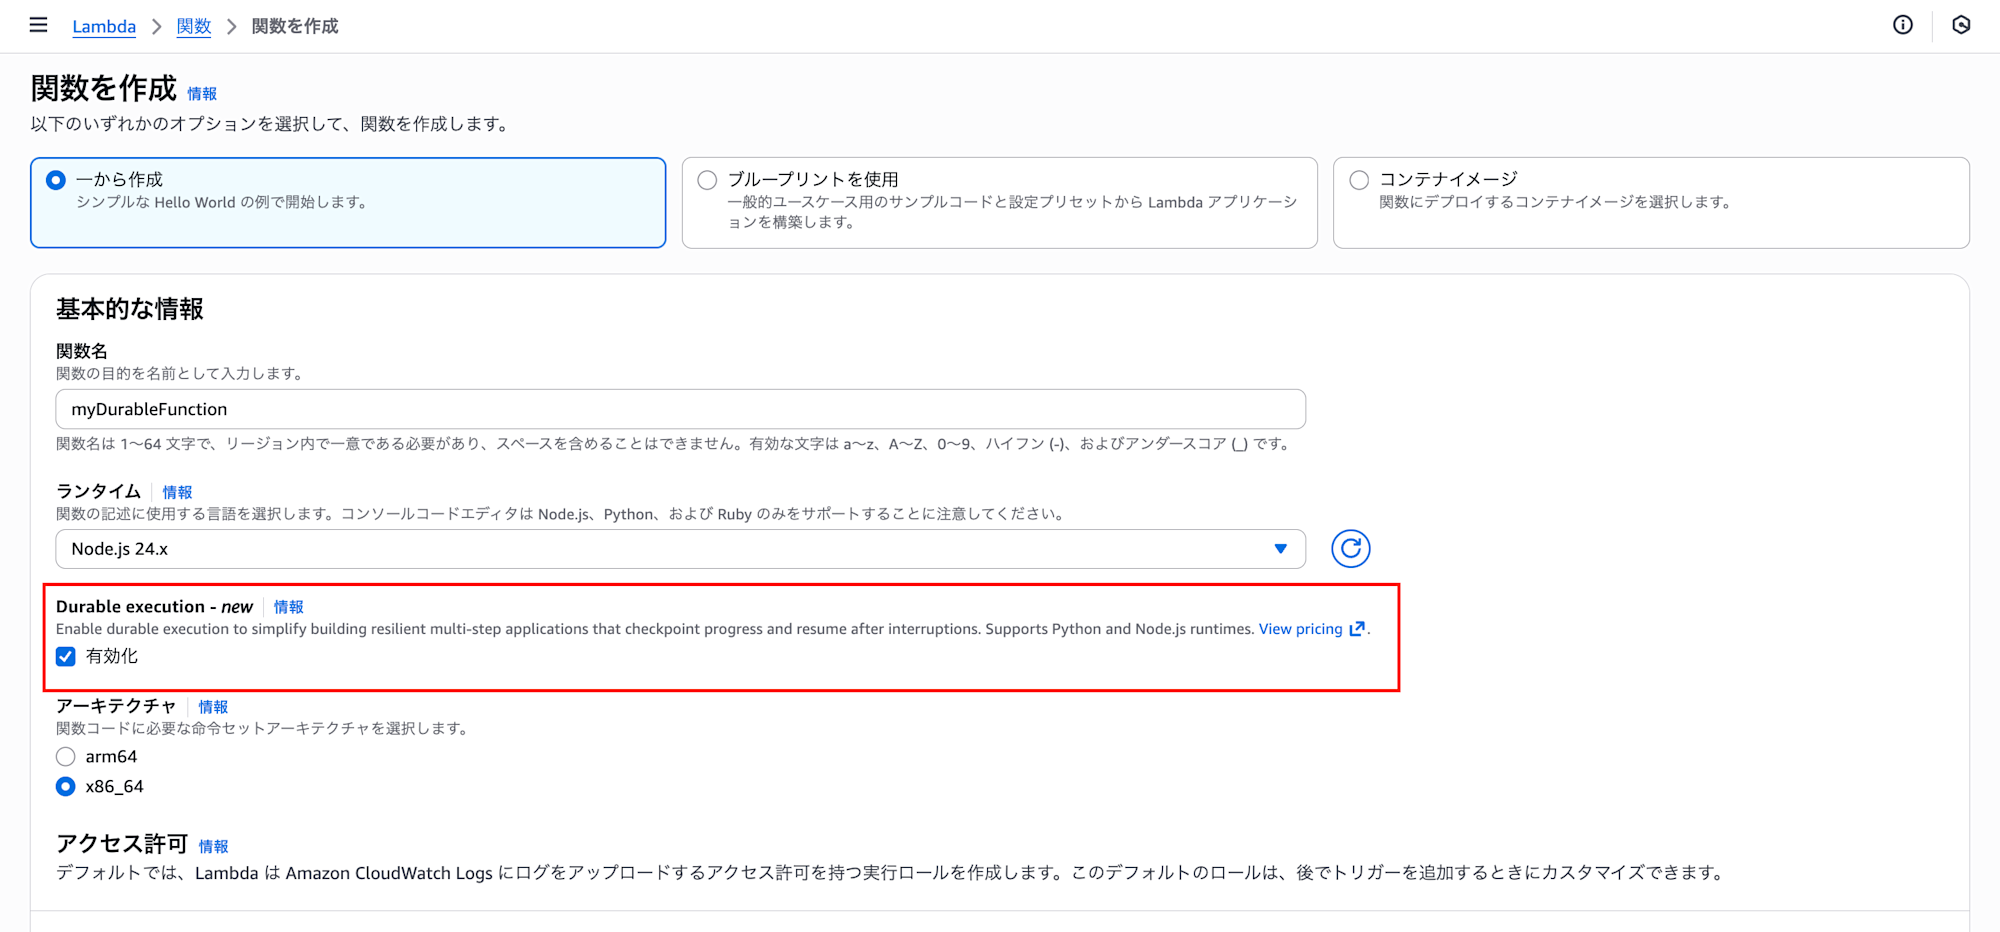Open 情報 link beside Durable execution
Screen dimensions: 2000x932
pos(288,607)
